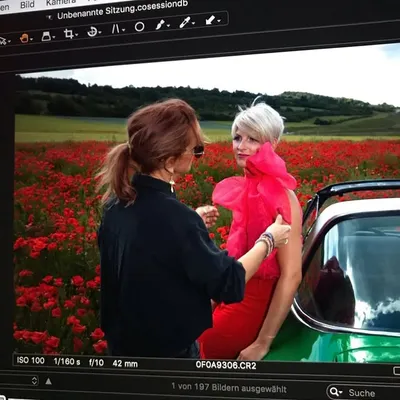The width and height of the screenshot is (400, 400).
Task: Select the pointer cursor tool at the toolbar's left edge
Action: pyautogui.click(x=3, y=41)
